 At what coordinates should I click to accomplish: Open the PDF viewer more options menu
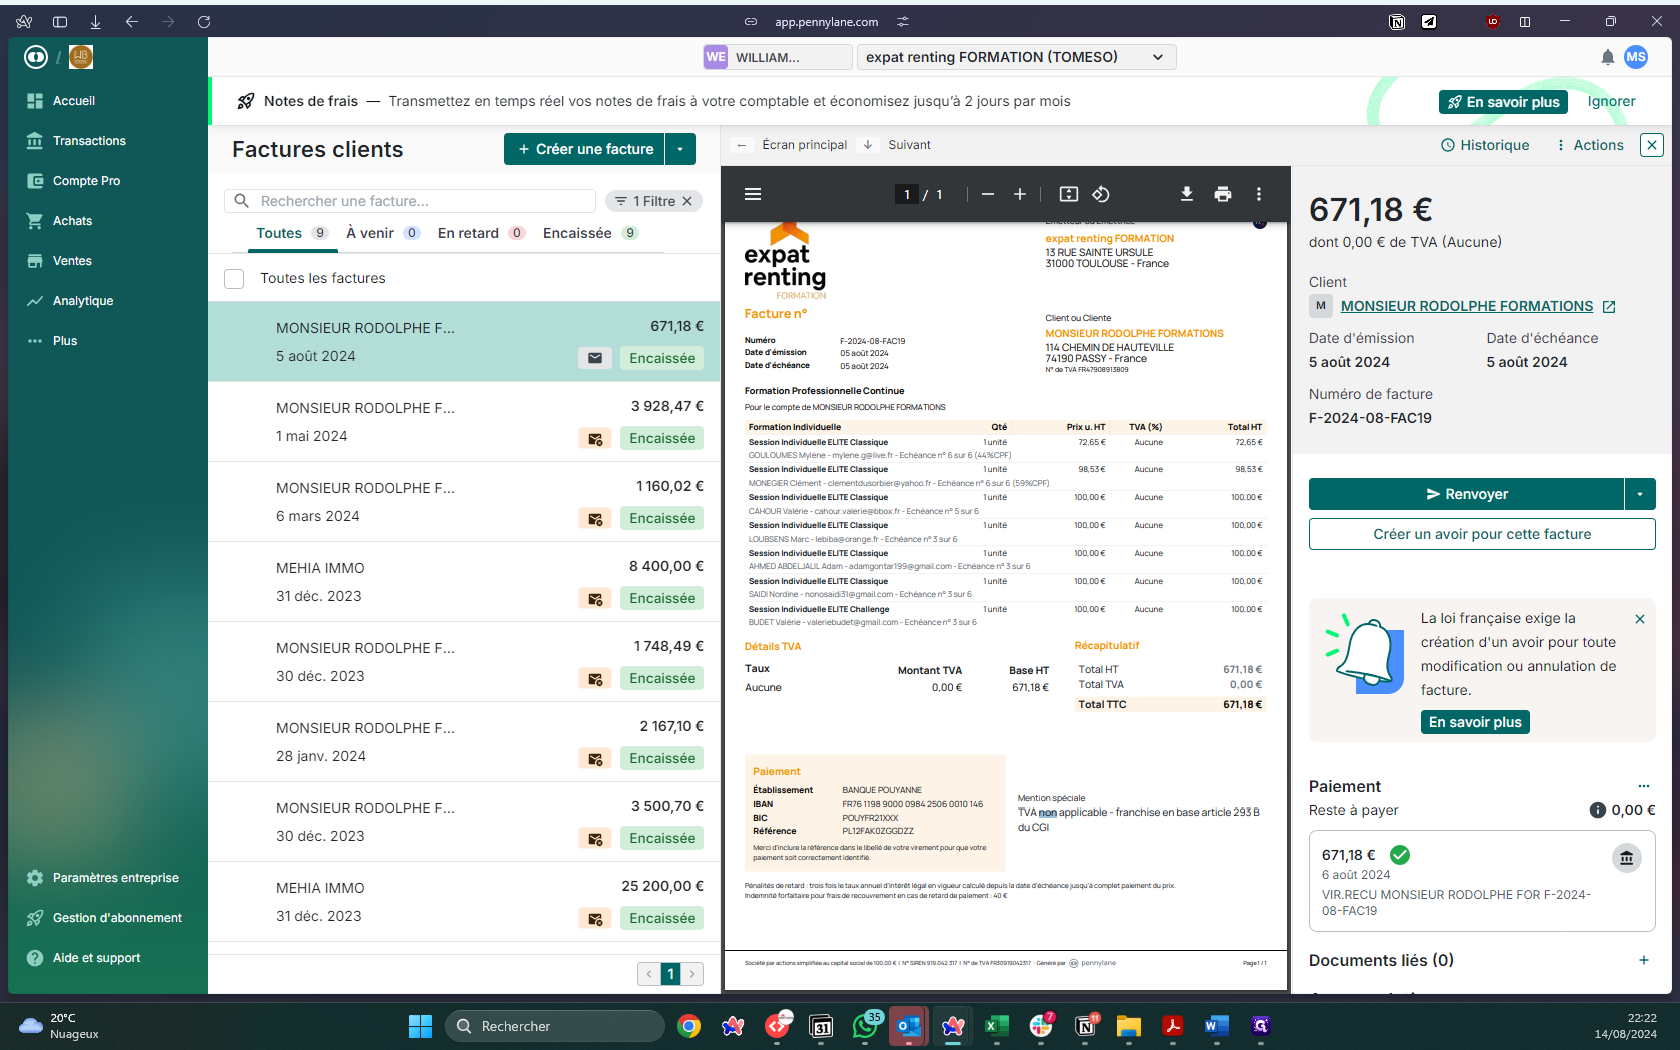coord(1259,194)
